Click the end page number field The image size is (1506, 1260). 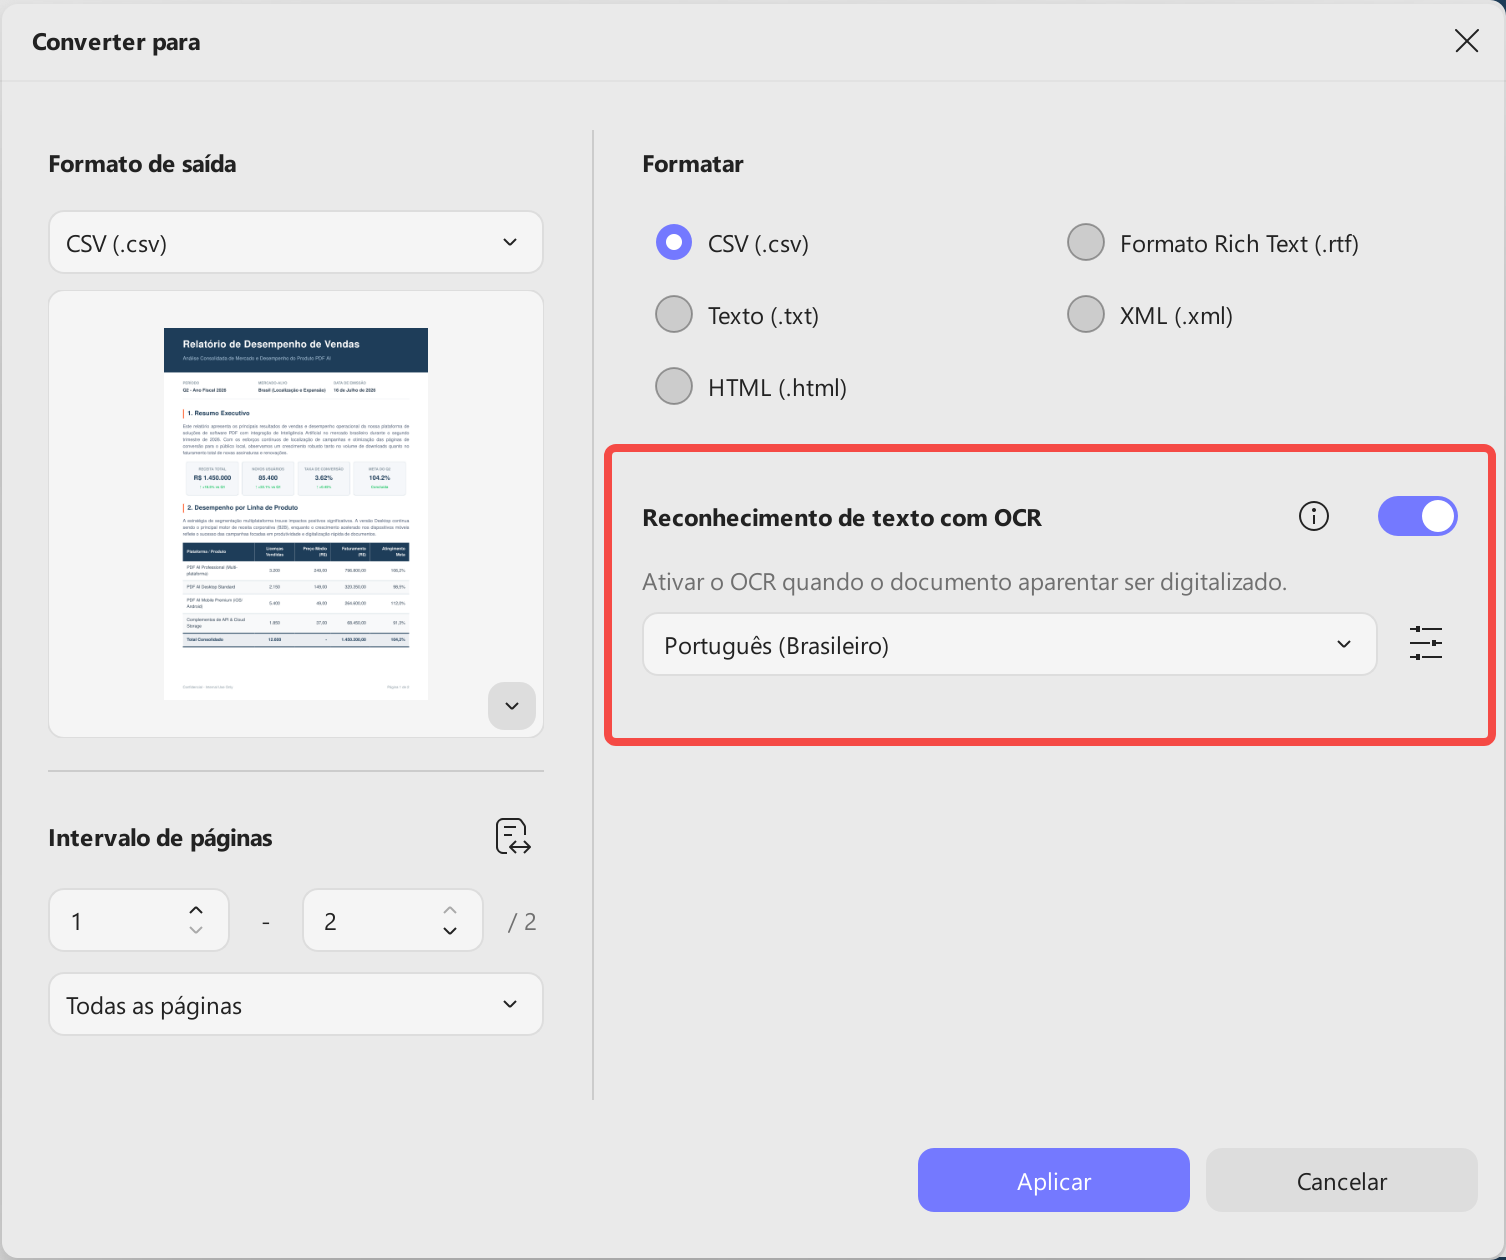click(392, 920)
